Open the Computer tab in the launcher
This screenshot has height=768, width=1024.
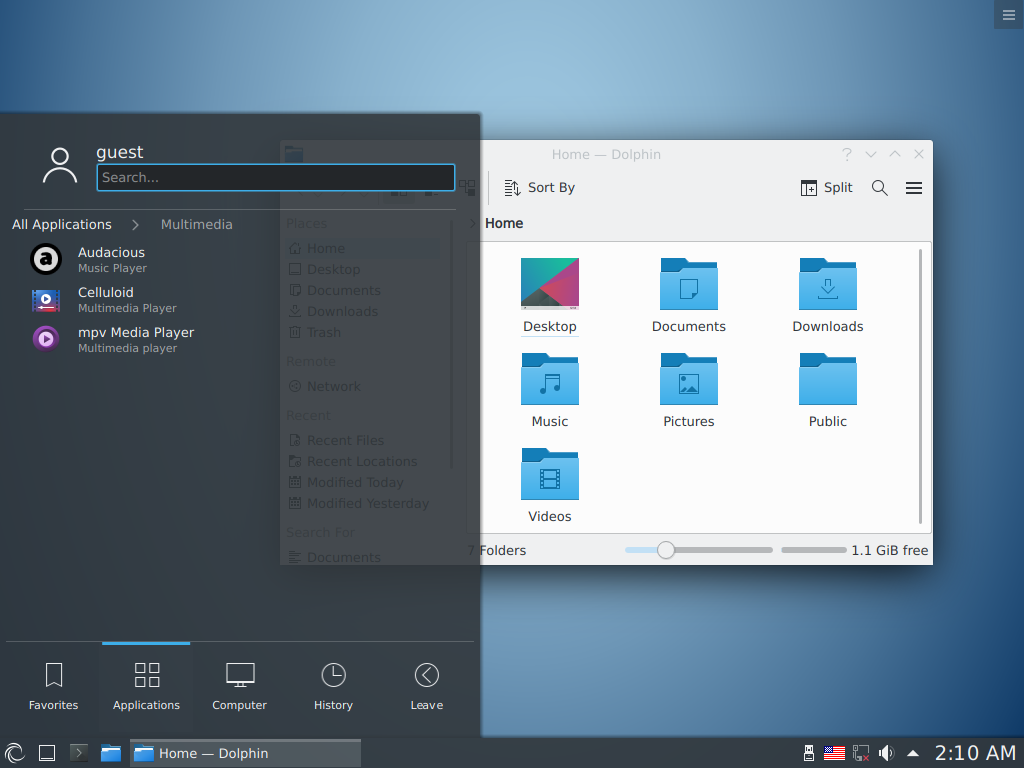[x=239, y=683]
